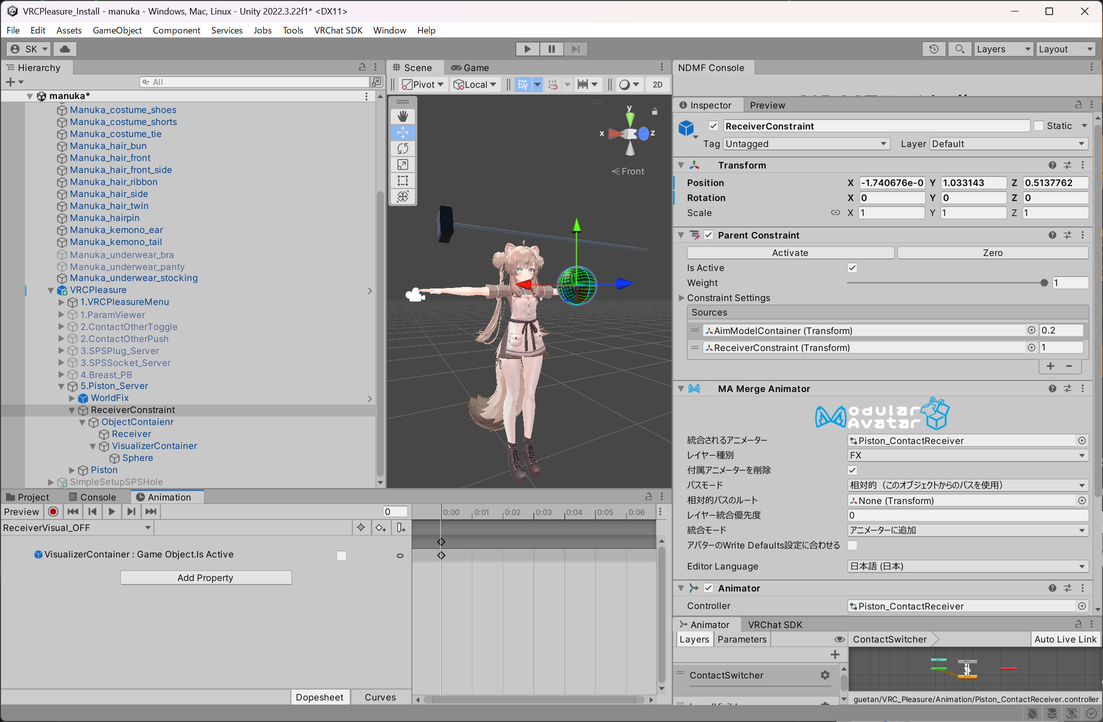The image size is (1103, 722).
Task: Click Add Property button
Action: pos(205,578)
